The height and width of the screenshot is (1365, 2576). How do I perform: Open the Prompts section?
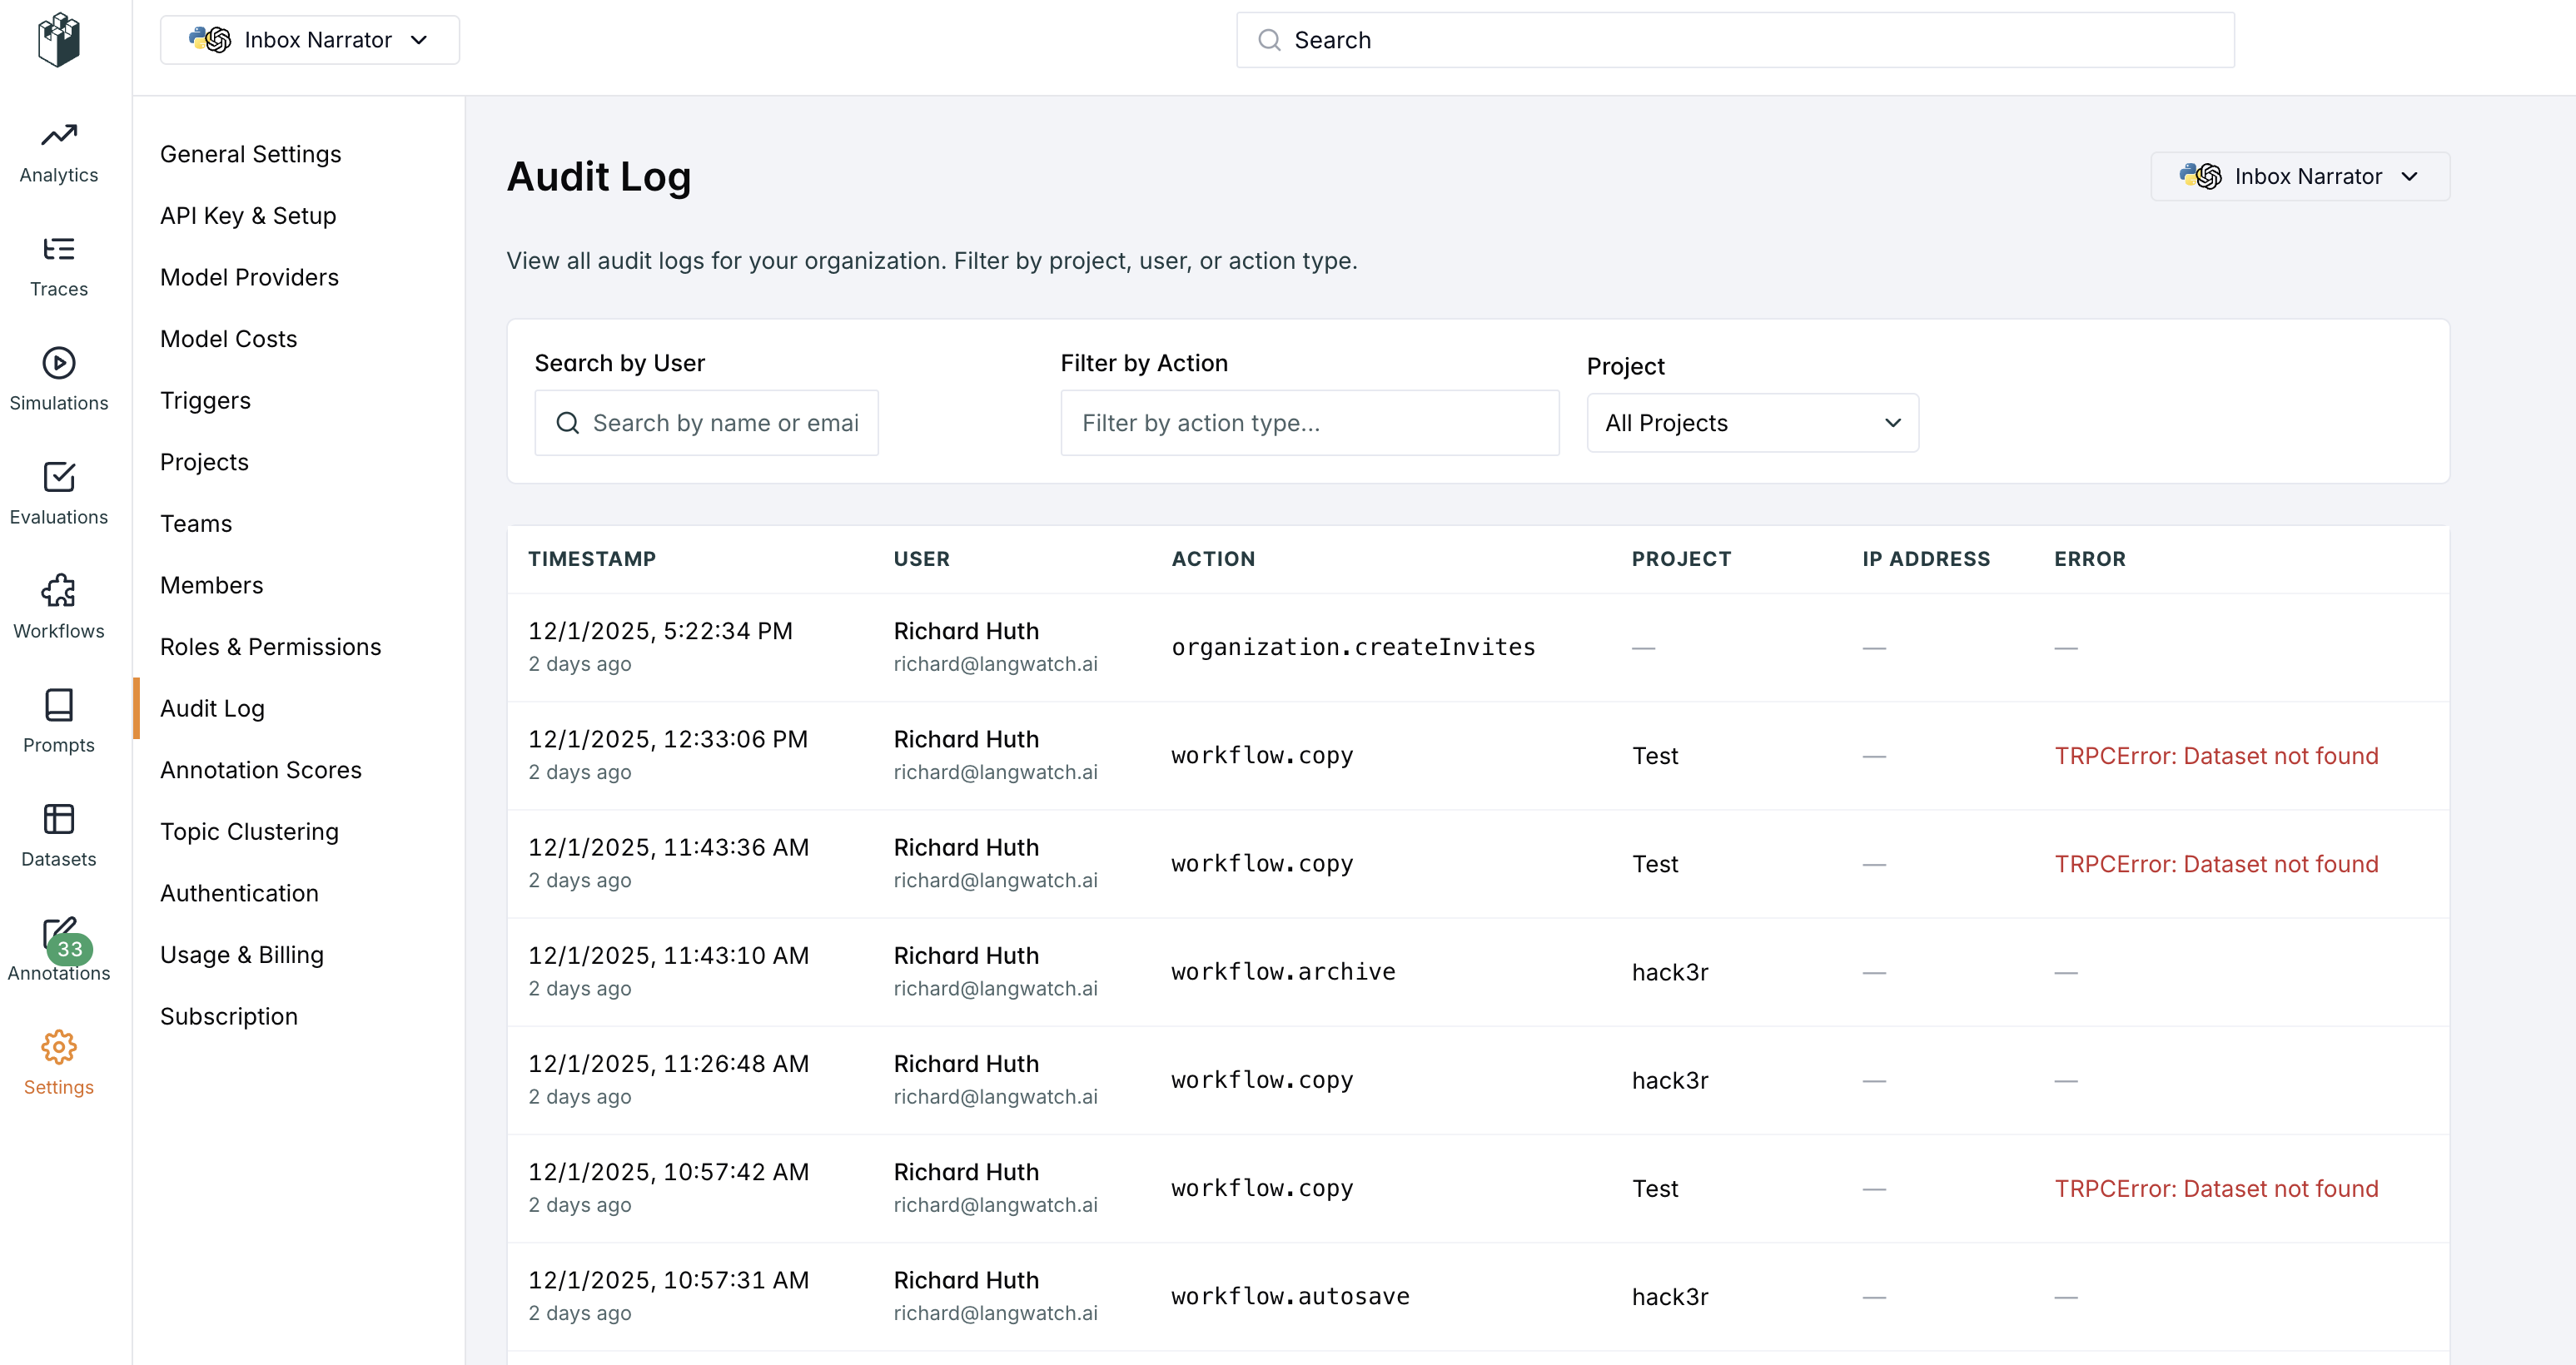click(x=58, y=722)
